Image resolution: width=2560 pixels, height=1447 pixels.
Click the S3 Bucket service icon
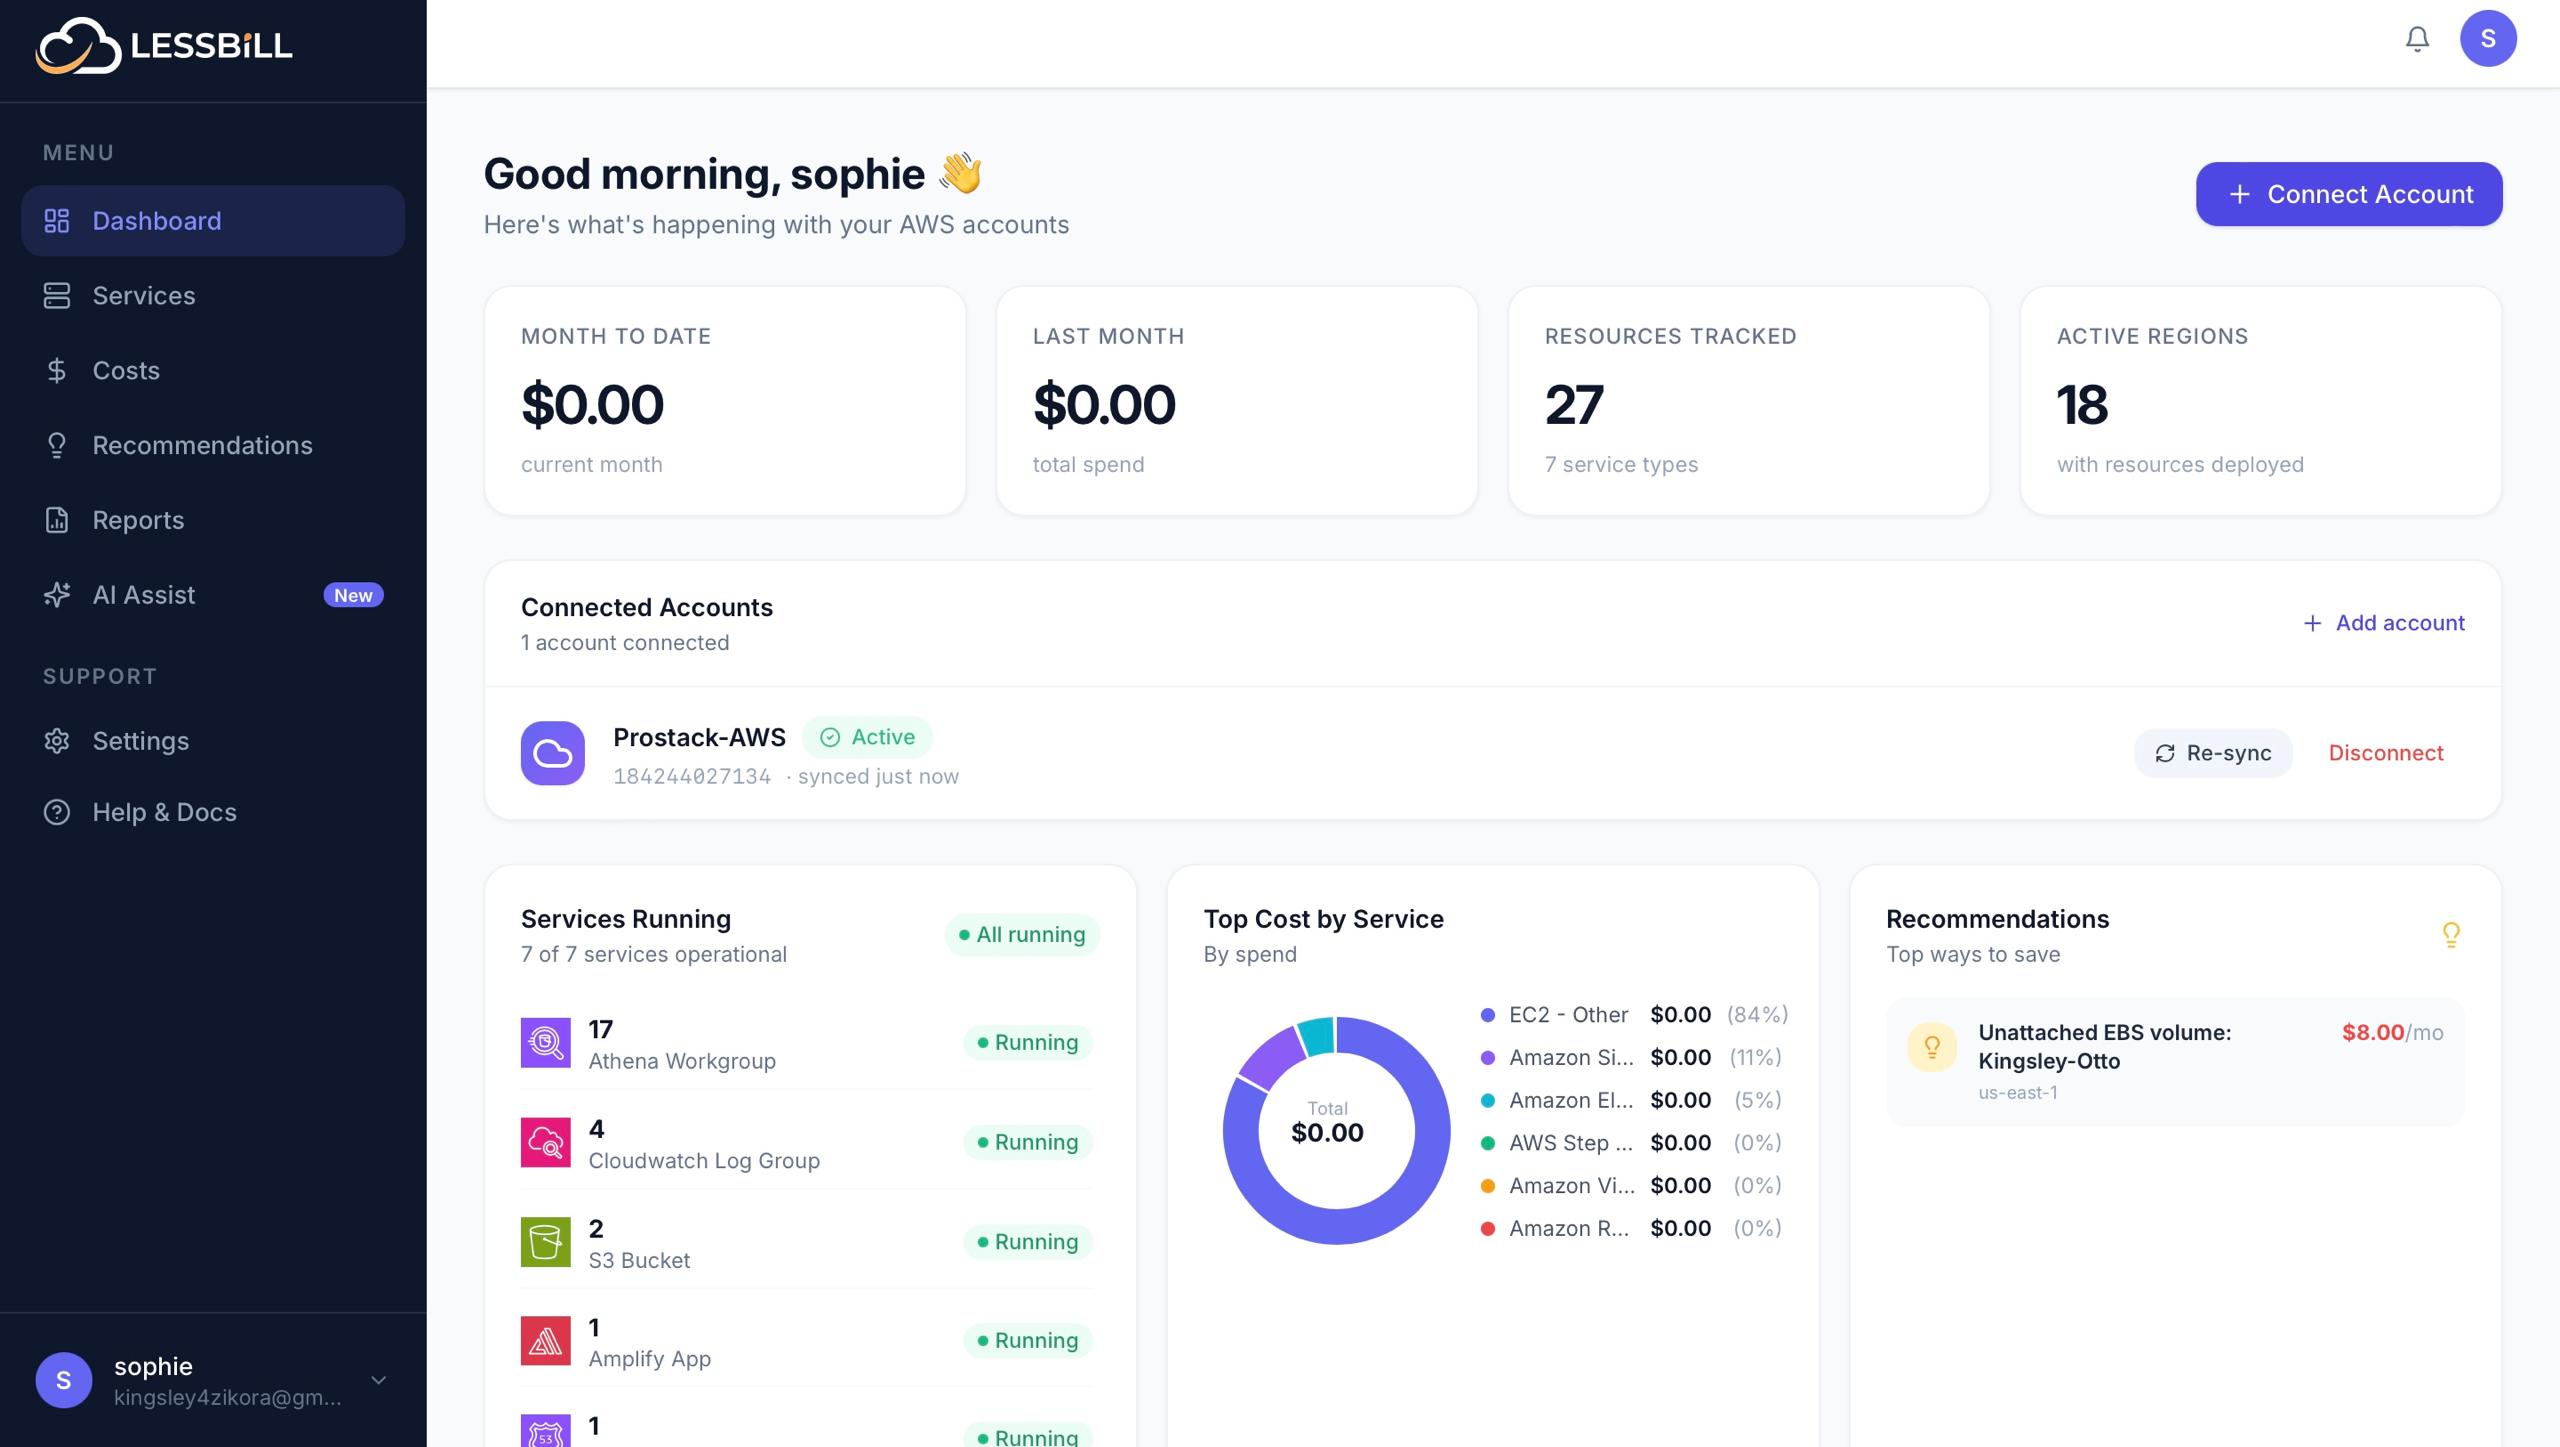pos(546,1242)
